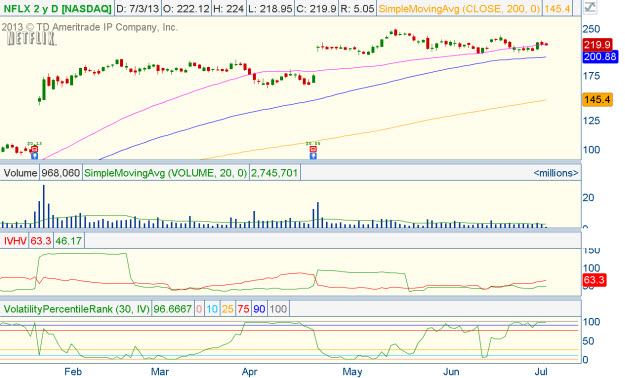Click the cyan 10 level legend
Viewport: 625px width, 378px height.
click(212, 309)
